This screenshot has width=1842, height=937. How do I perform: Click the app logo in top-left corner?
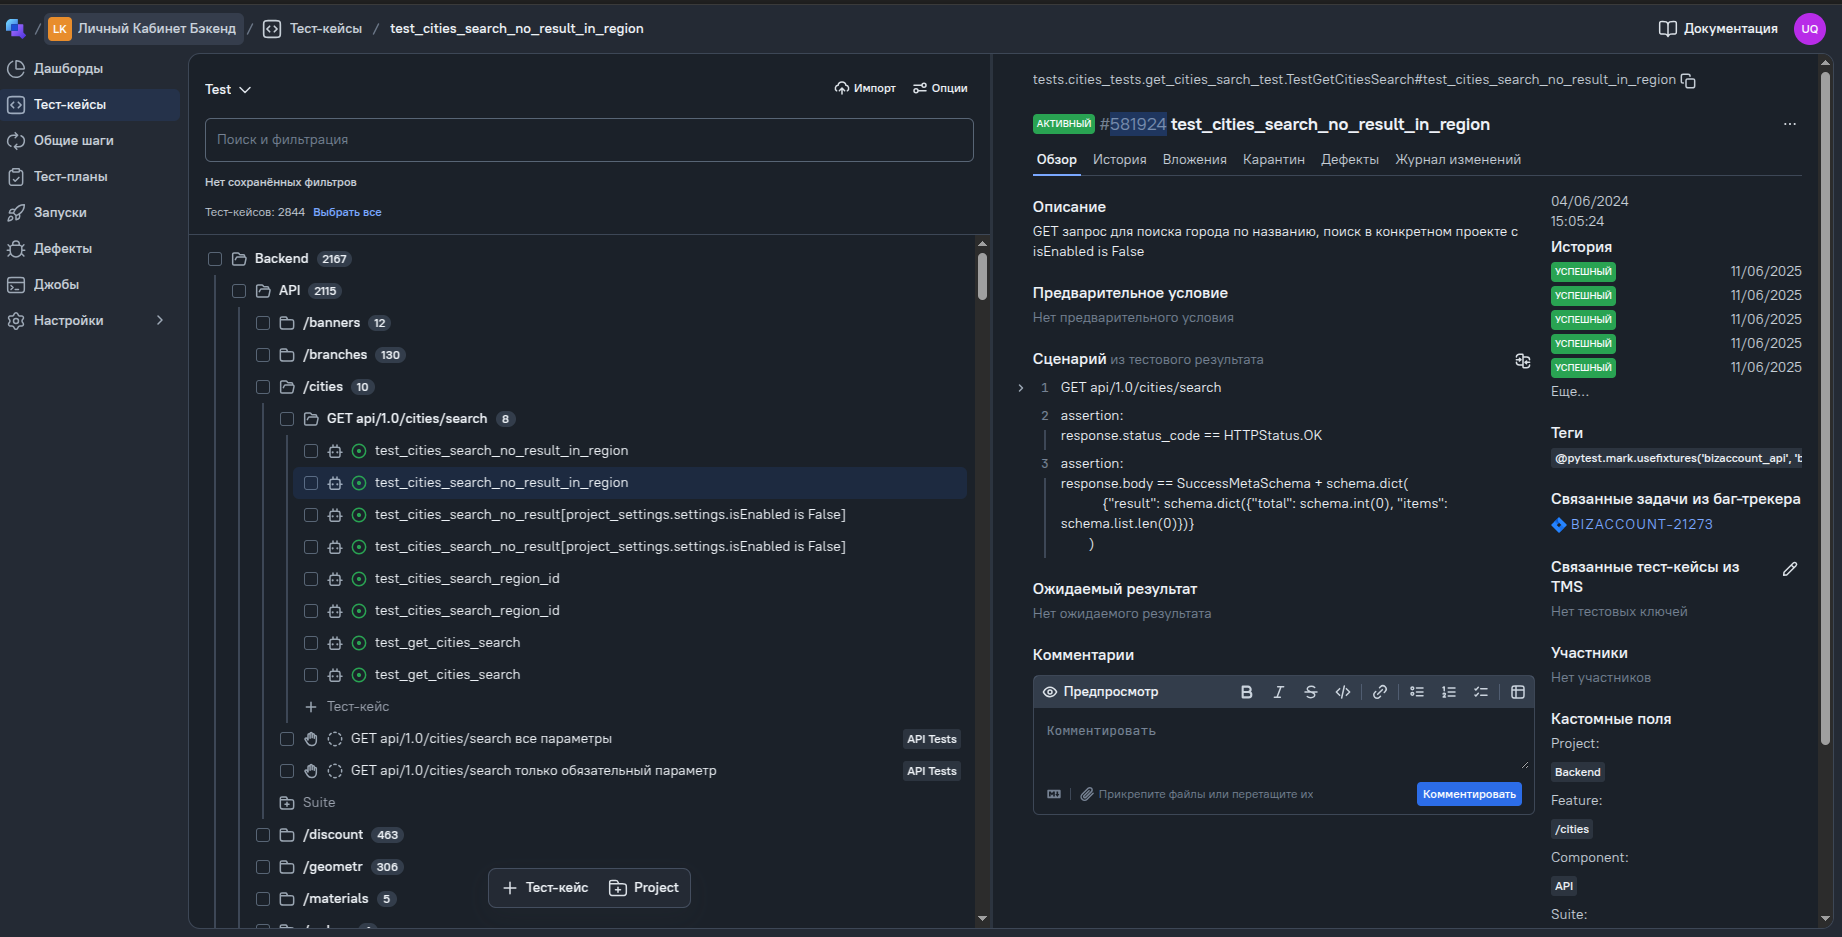[15, 28]
